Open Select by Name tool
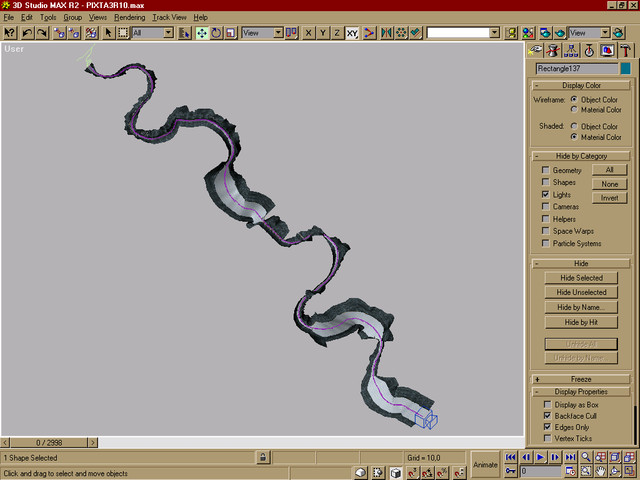 (x=184, y=33)
